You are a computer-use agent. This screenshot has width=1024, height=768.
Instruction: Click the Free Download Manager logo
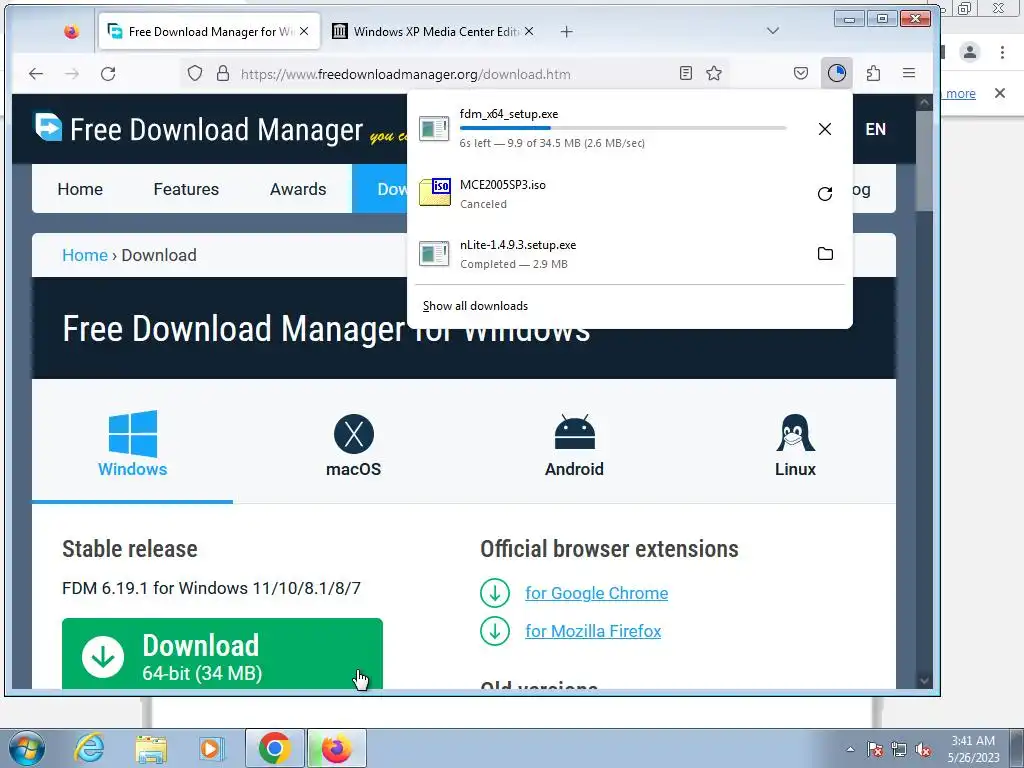(198, 129)
